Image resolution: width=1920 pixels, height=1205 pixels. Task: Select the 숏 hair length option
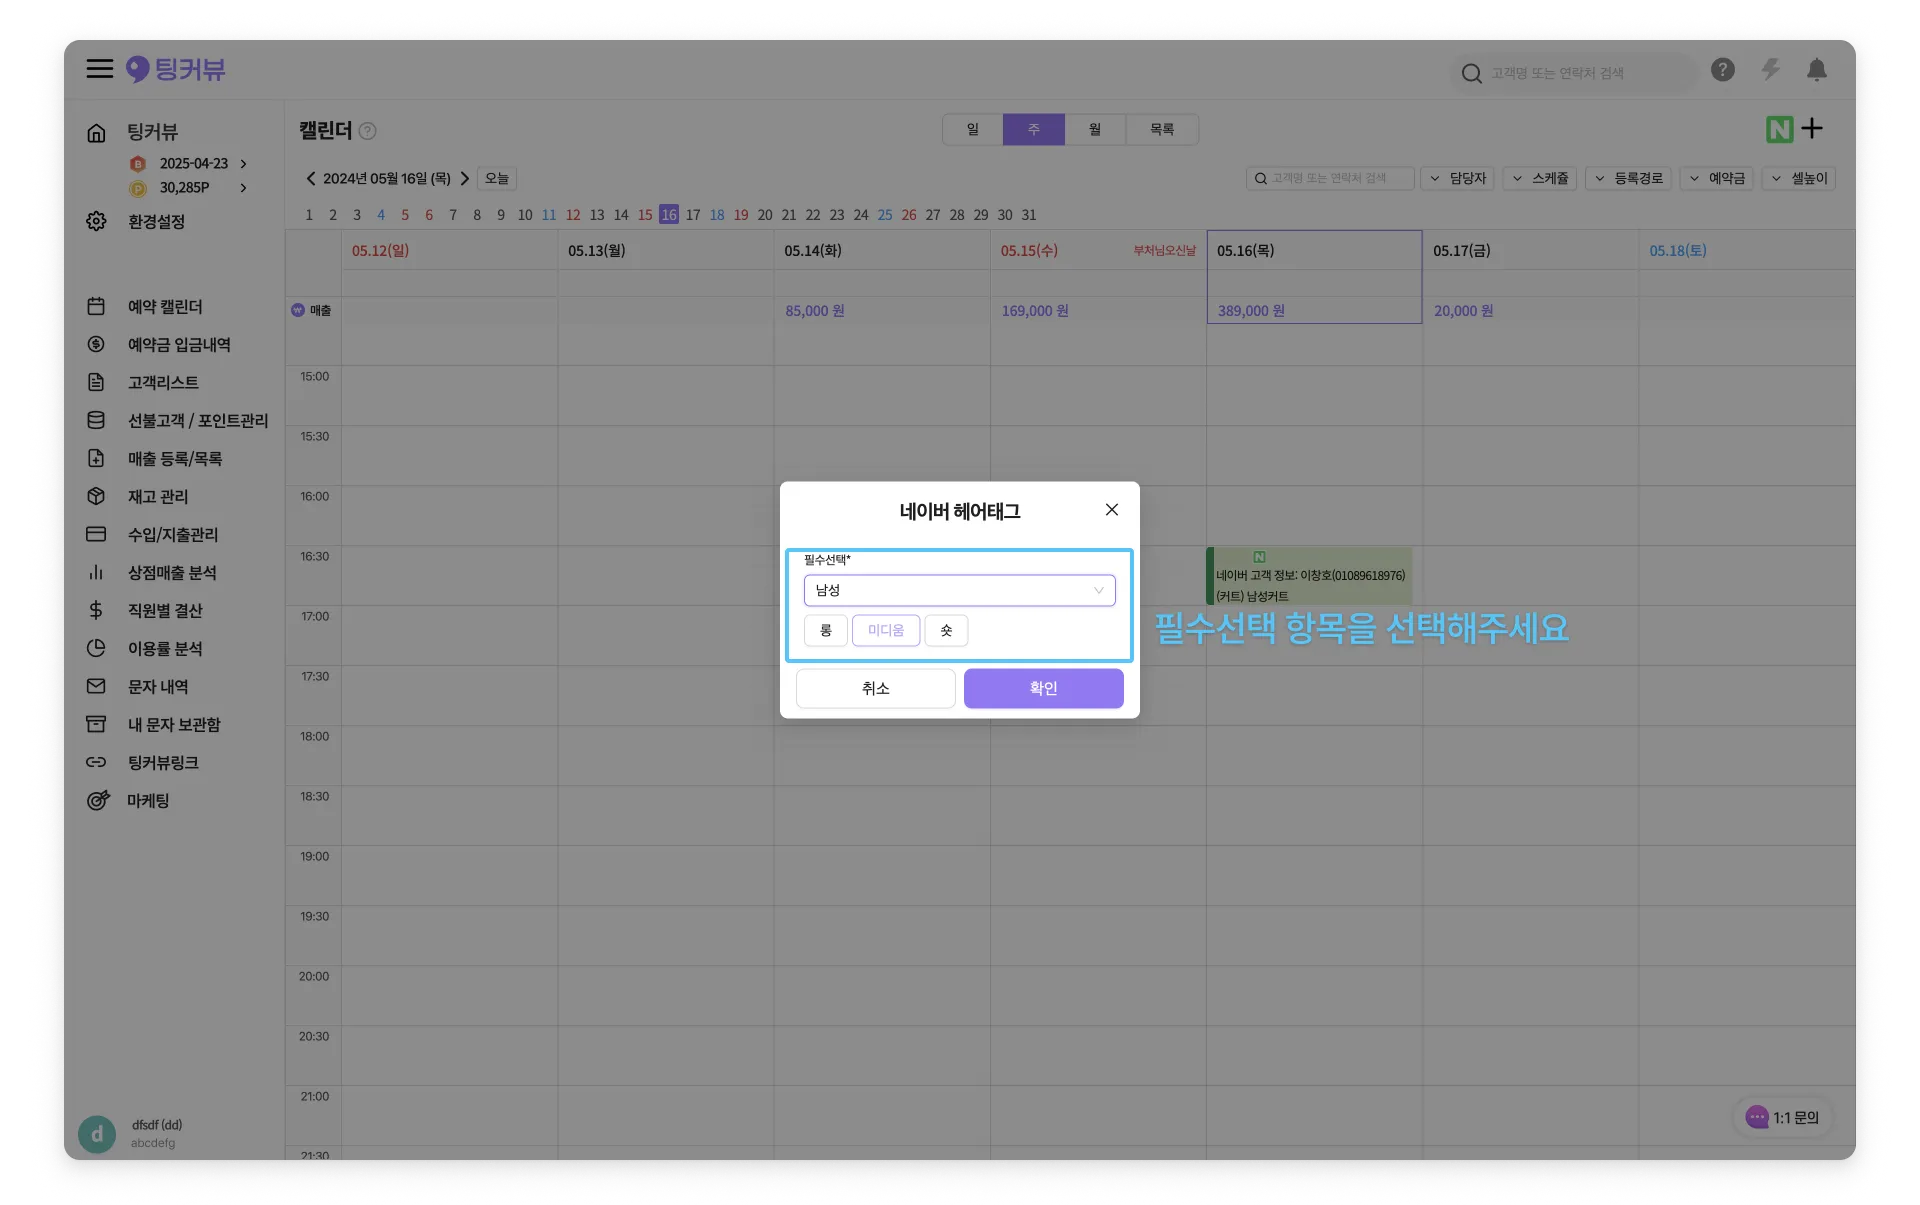(946, 631)
